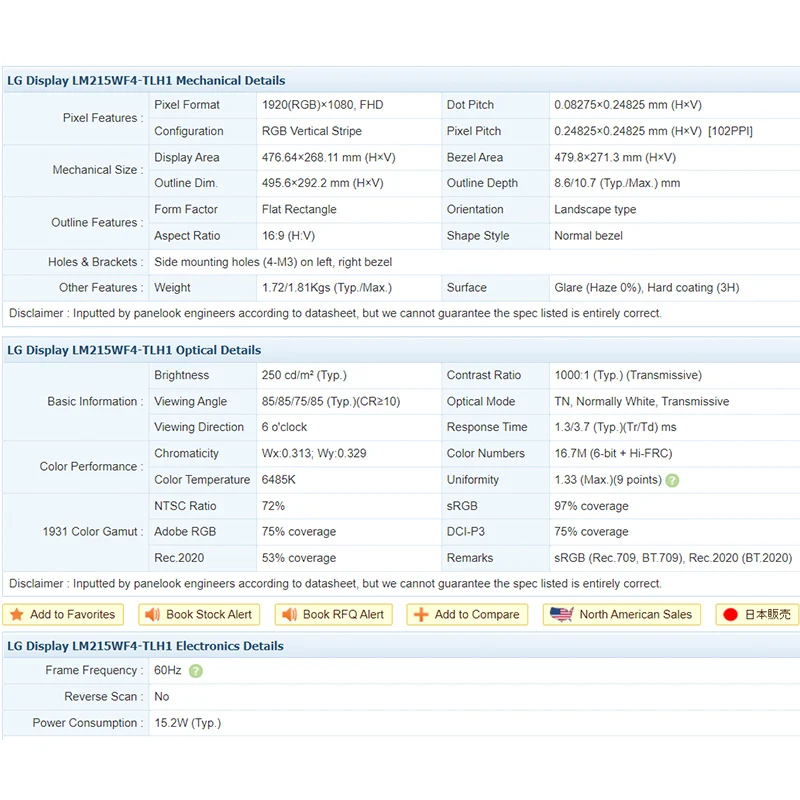Click the Book Stock Alert button label
This screenshot has width=800, height=800.
[x=209, y=614]
